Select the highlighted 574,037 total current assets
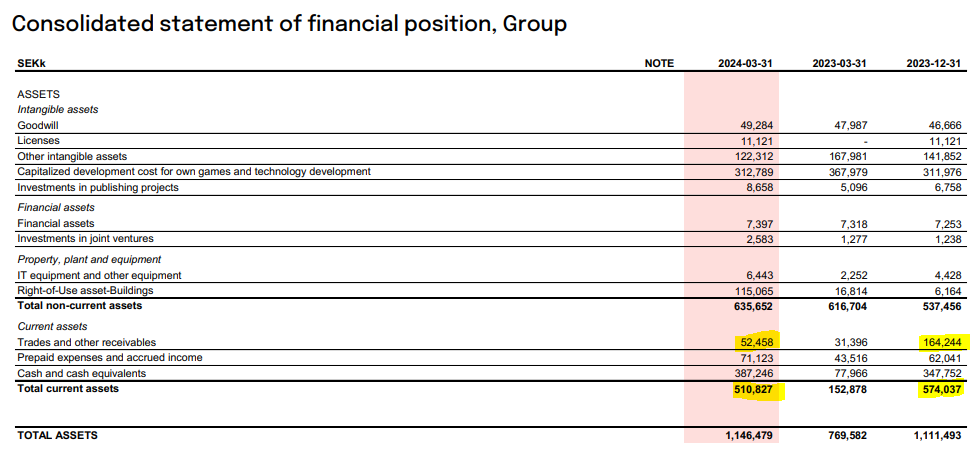Screen dimensions: 980x454 (943, 390)
